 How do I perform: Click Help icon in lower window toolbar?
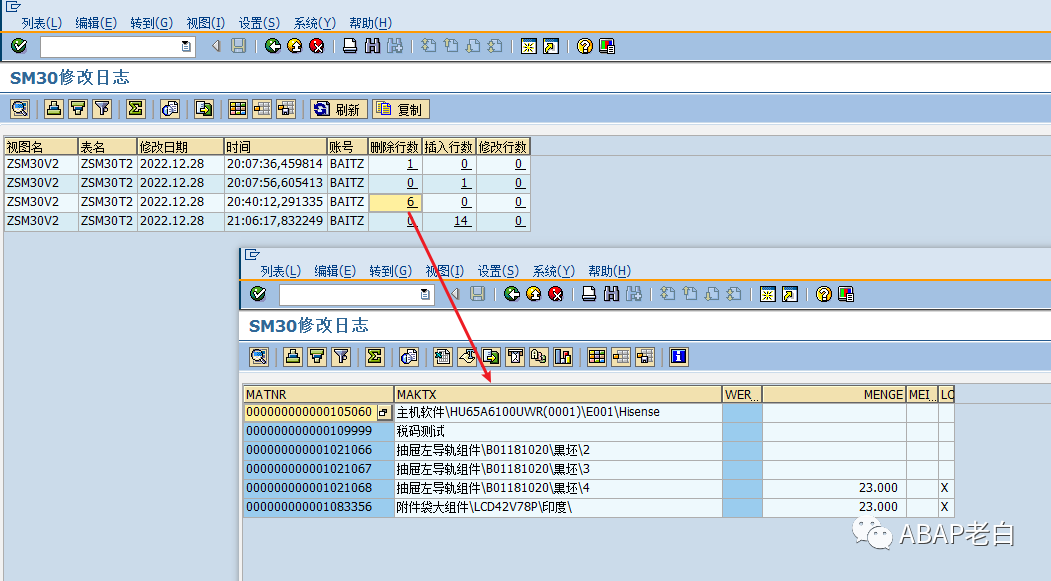click(824, 294)
